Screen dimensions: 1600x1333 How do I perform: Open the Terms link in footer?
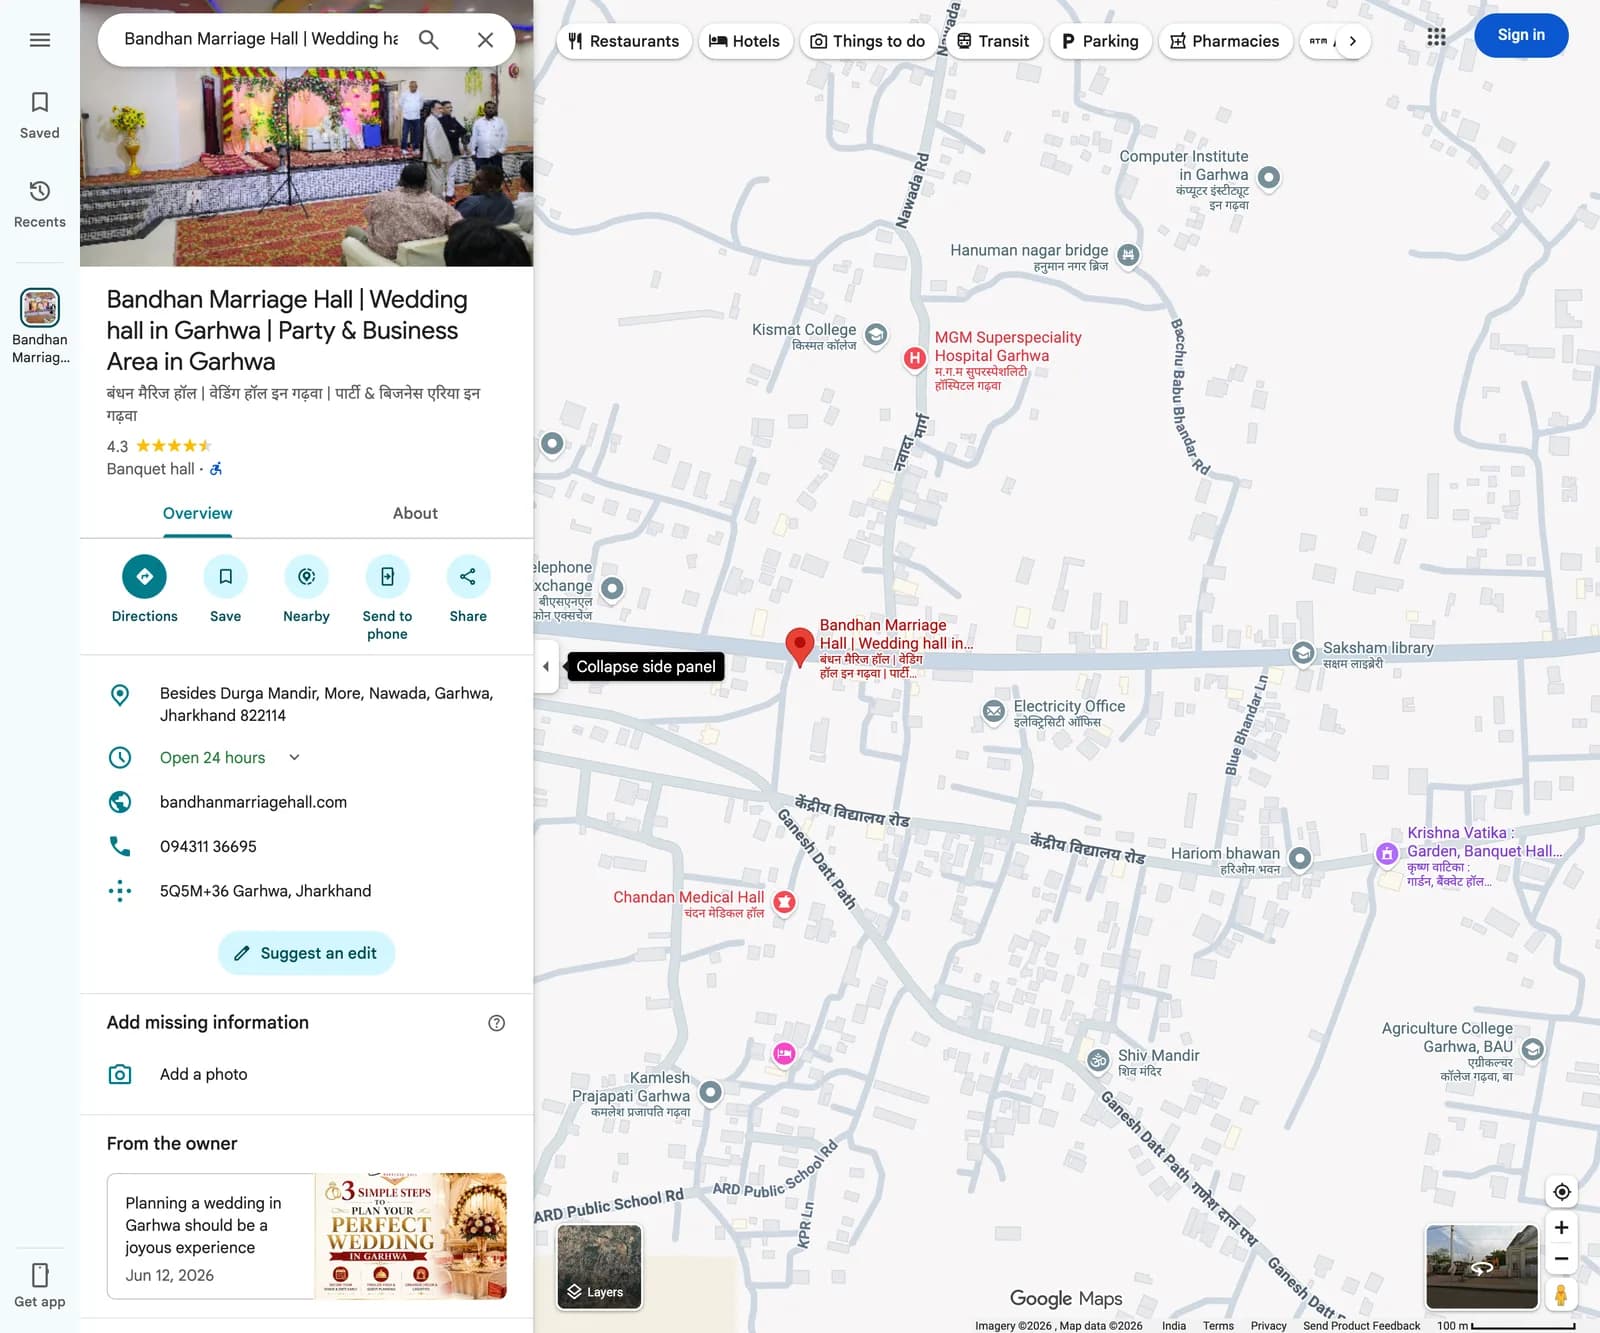(1218, 1326)
